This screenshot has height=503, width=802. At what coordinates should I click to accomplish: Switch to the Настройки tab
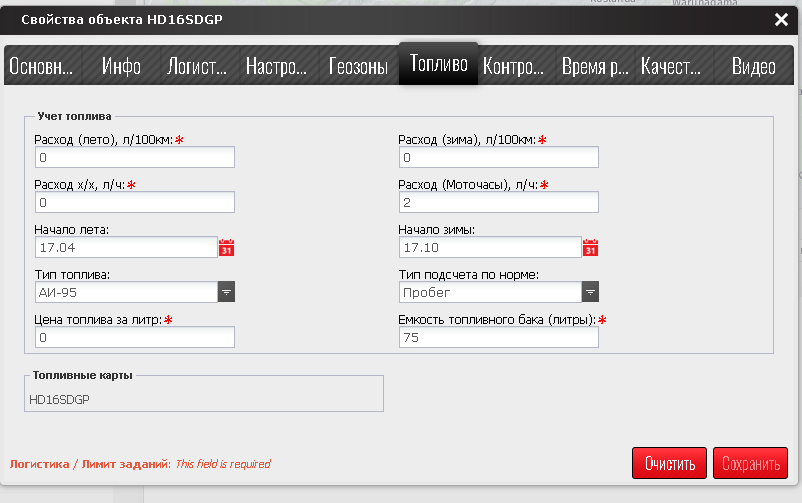tap(277, 67)
